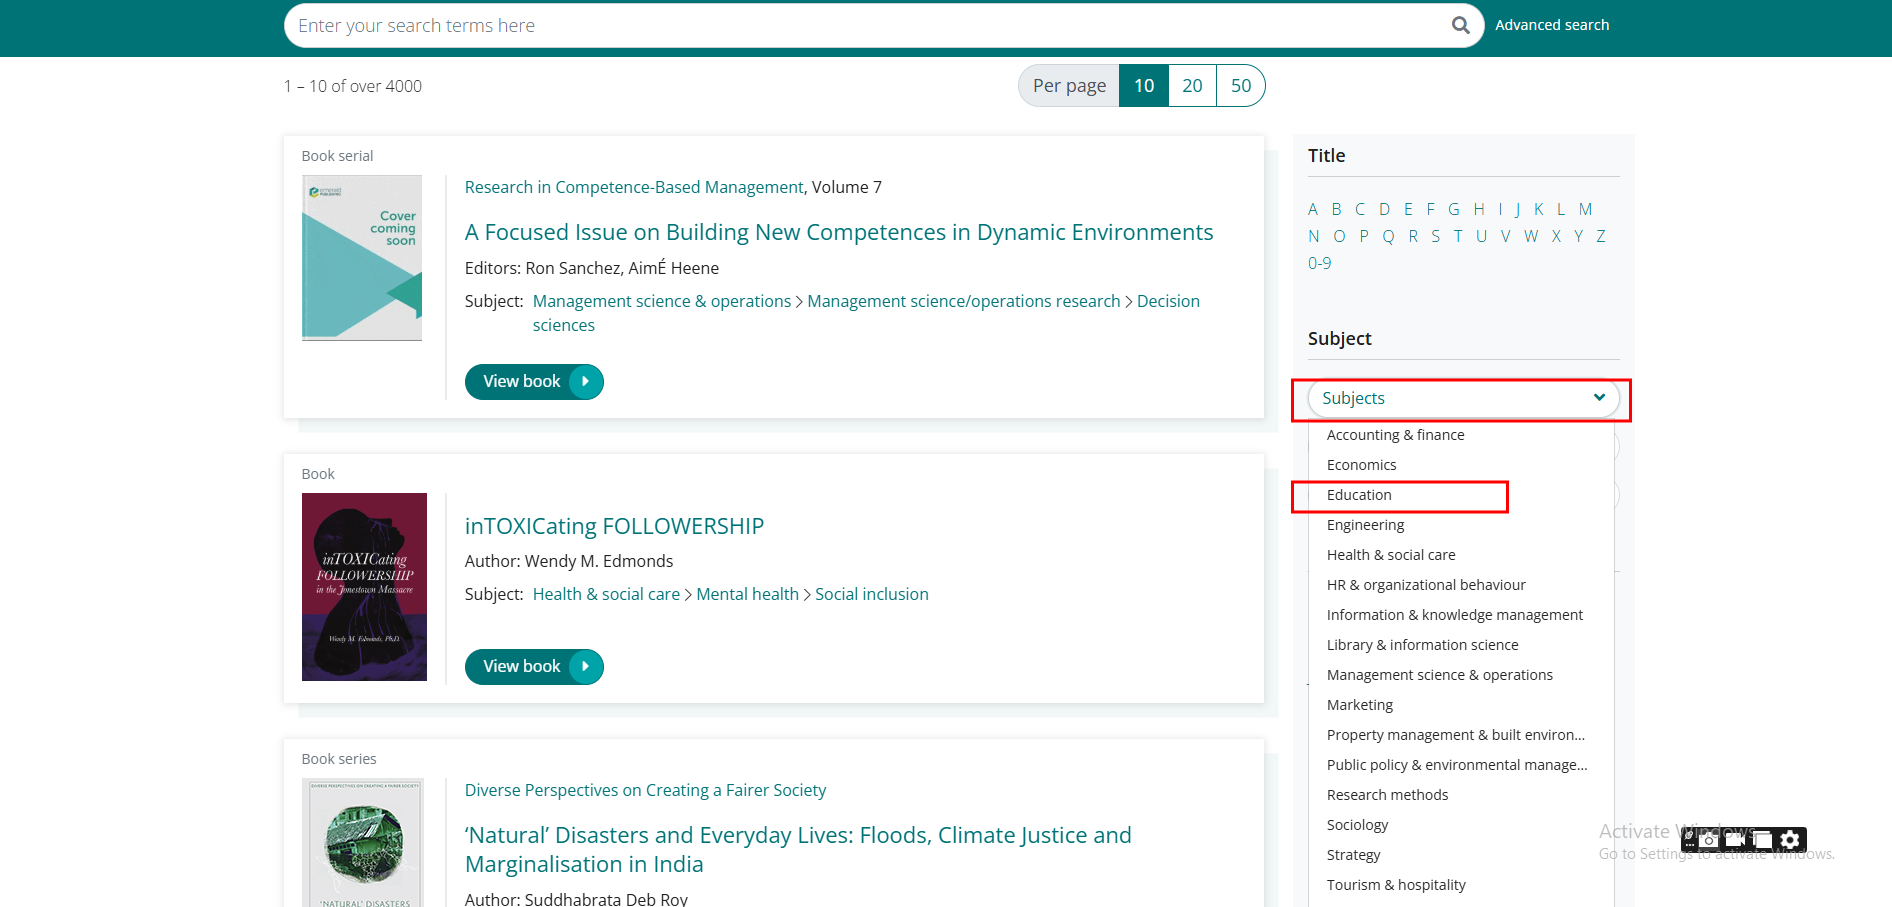This screenshot has height=907, width=1892.
Task: Open the Subjects dropdown chevron
Action: (1599, 398)
